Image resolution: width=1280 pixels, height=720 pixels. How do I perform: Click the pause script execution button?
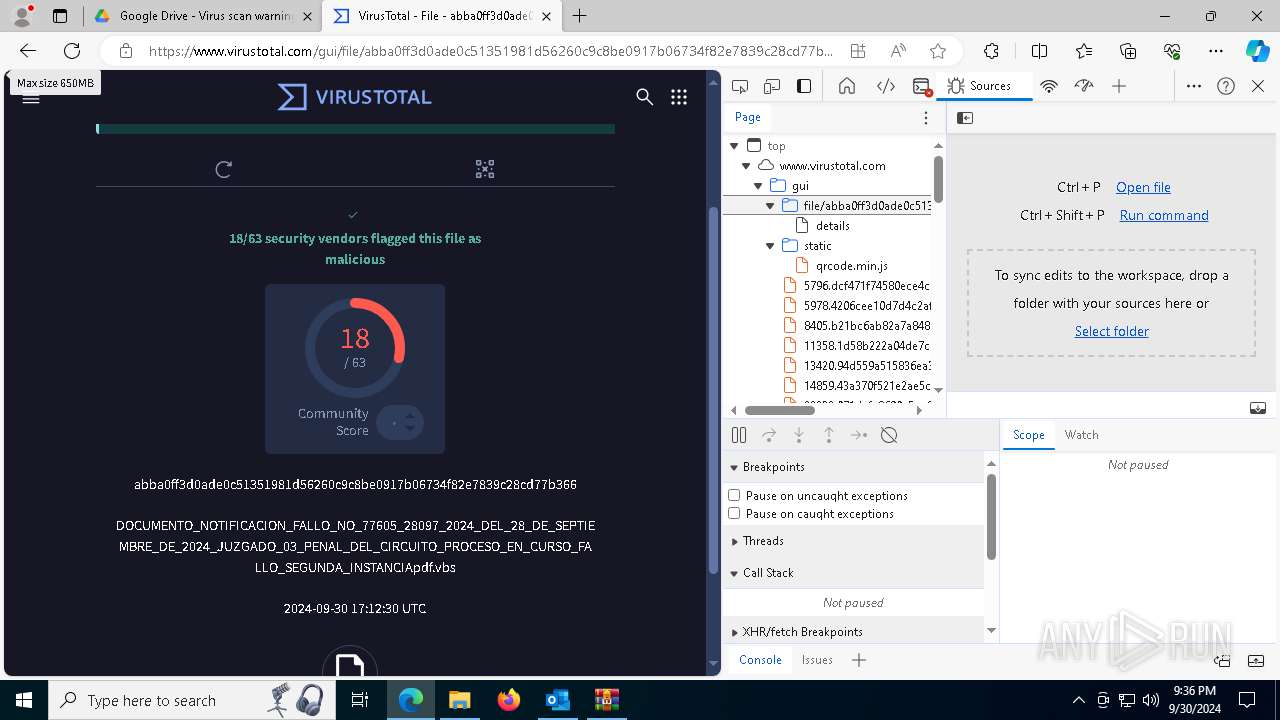coord(739,435)
